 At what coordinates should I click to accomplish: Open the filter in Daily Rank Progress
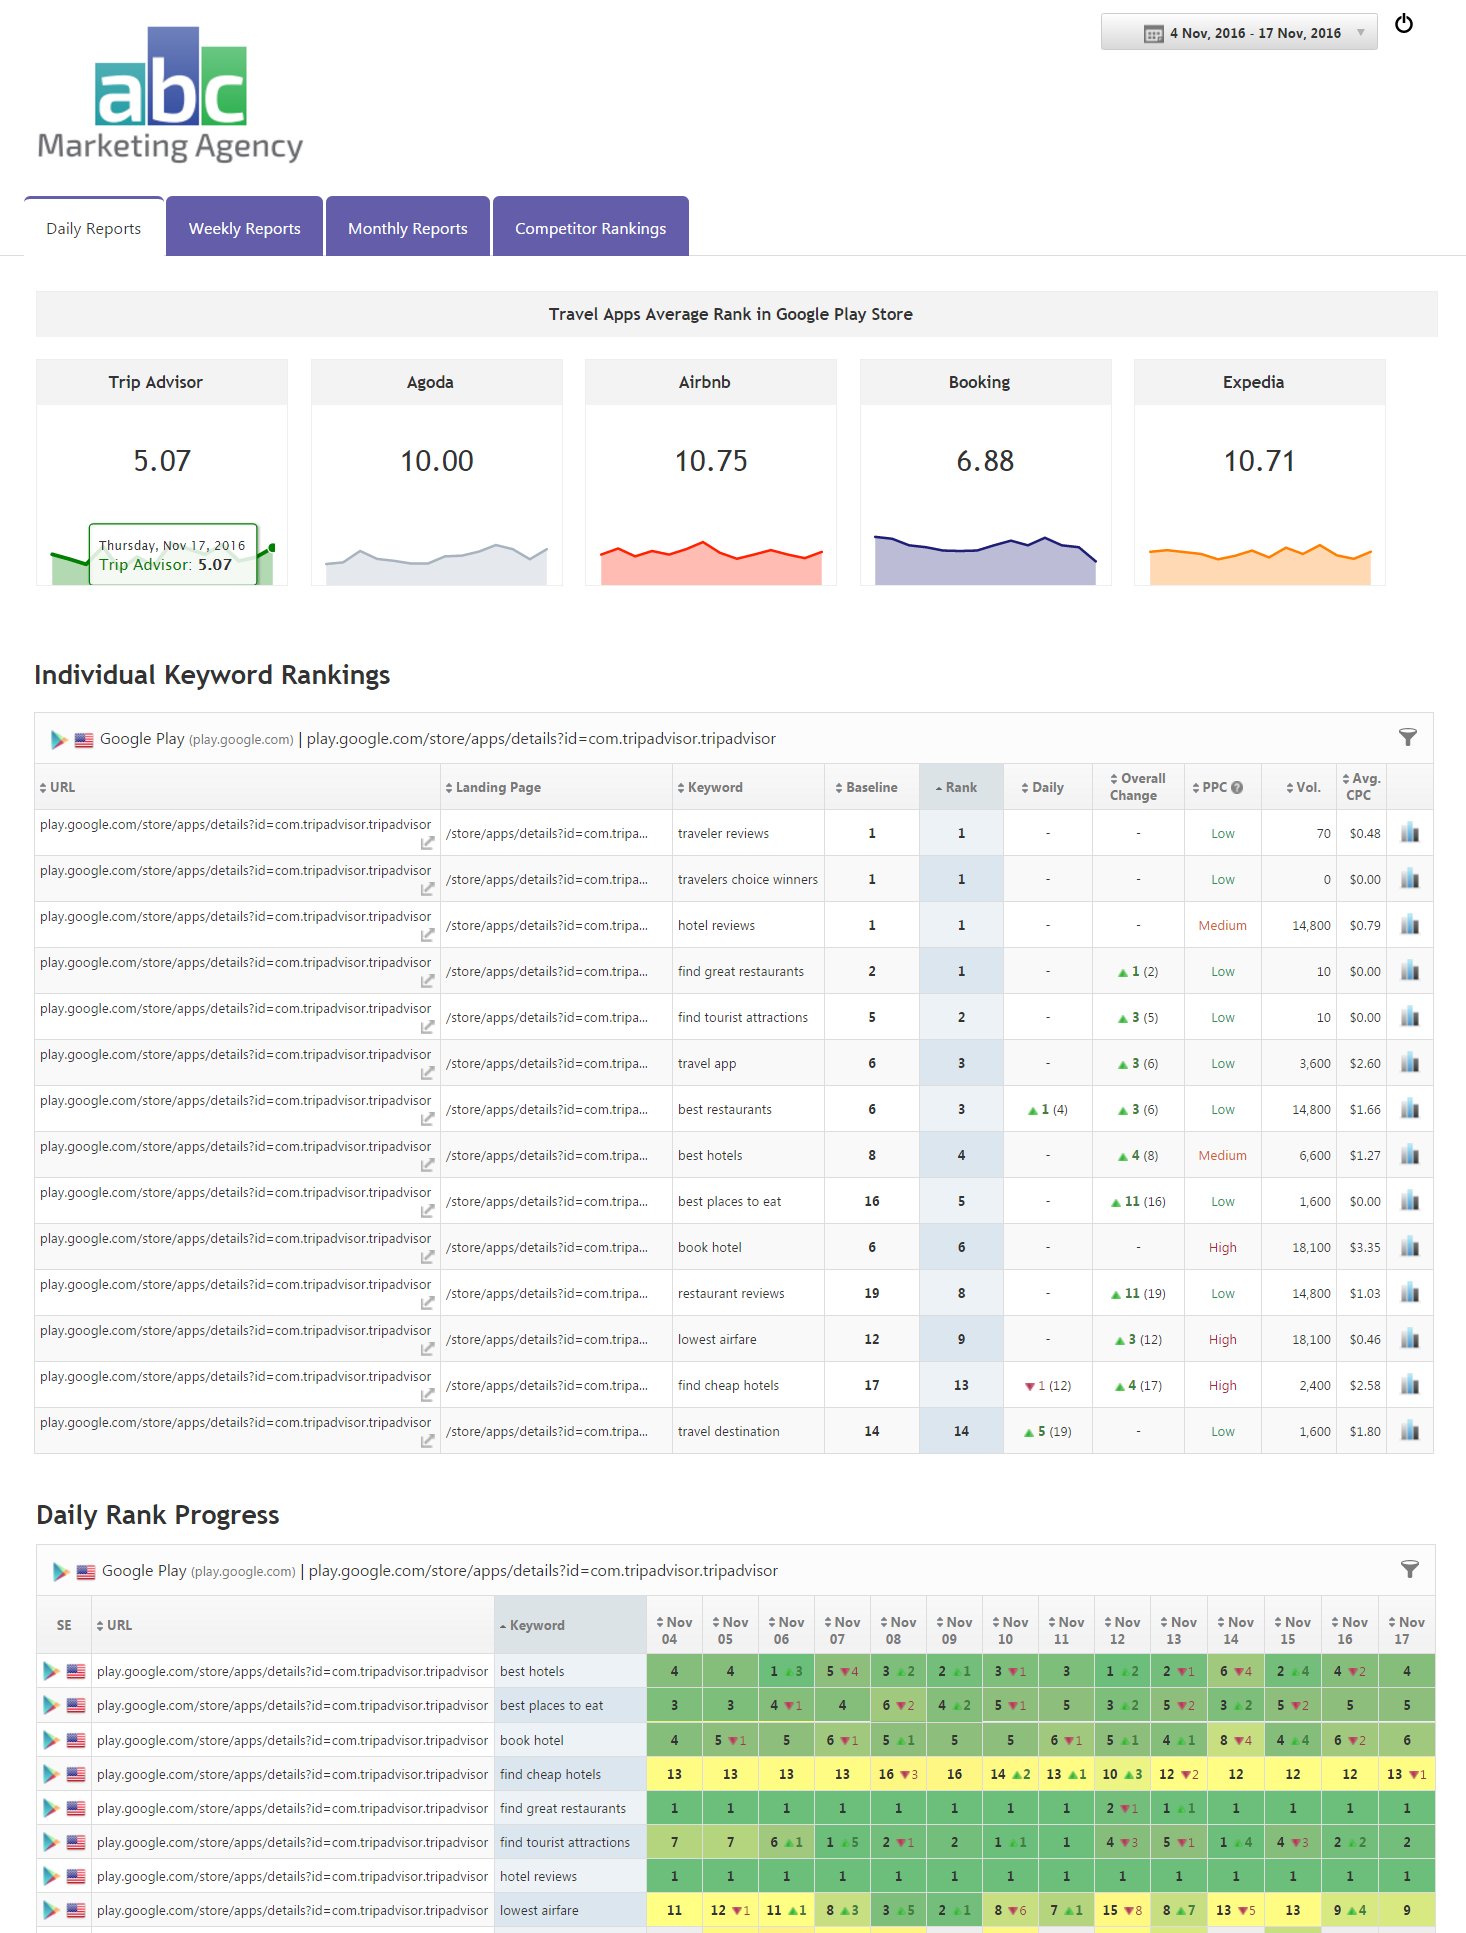pos(1409,1570)
